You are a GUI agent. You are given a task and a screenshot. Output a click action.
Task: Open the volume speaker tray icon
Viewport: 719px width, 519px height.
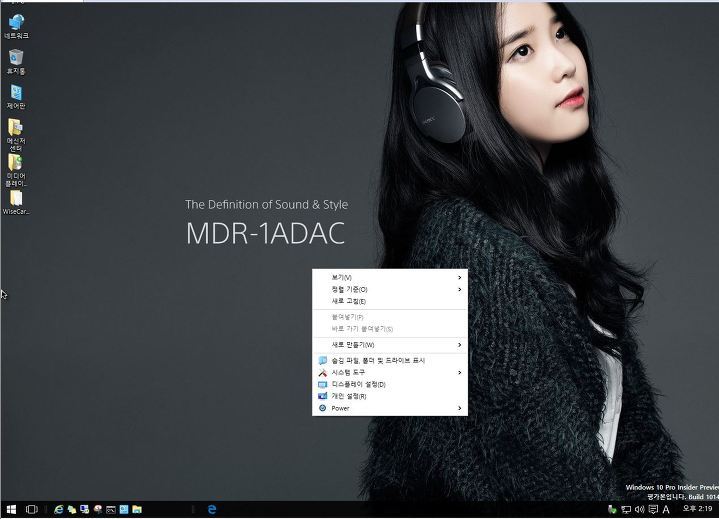pyautogui.click(x=640, y=509)
